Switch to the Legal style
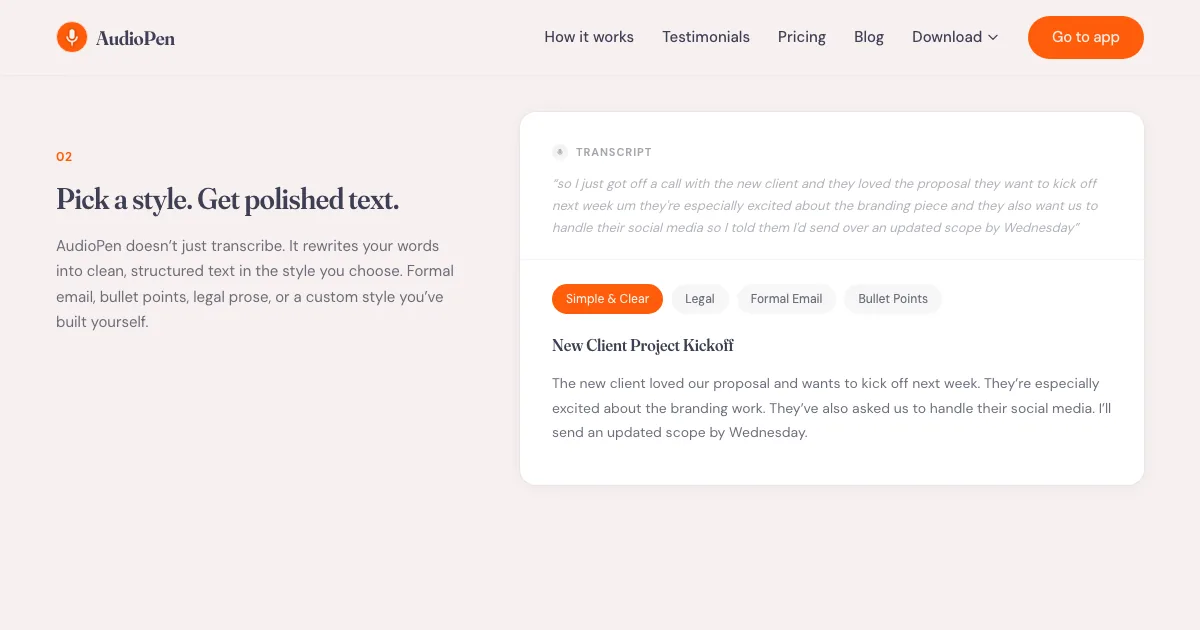This screenshot has width=1200, height=630. pyautogui.click(x=700, y=299)
